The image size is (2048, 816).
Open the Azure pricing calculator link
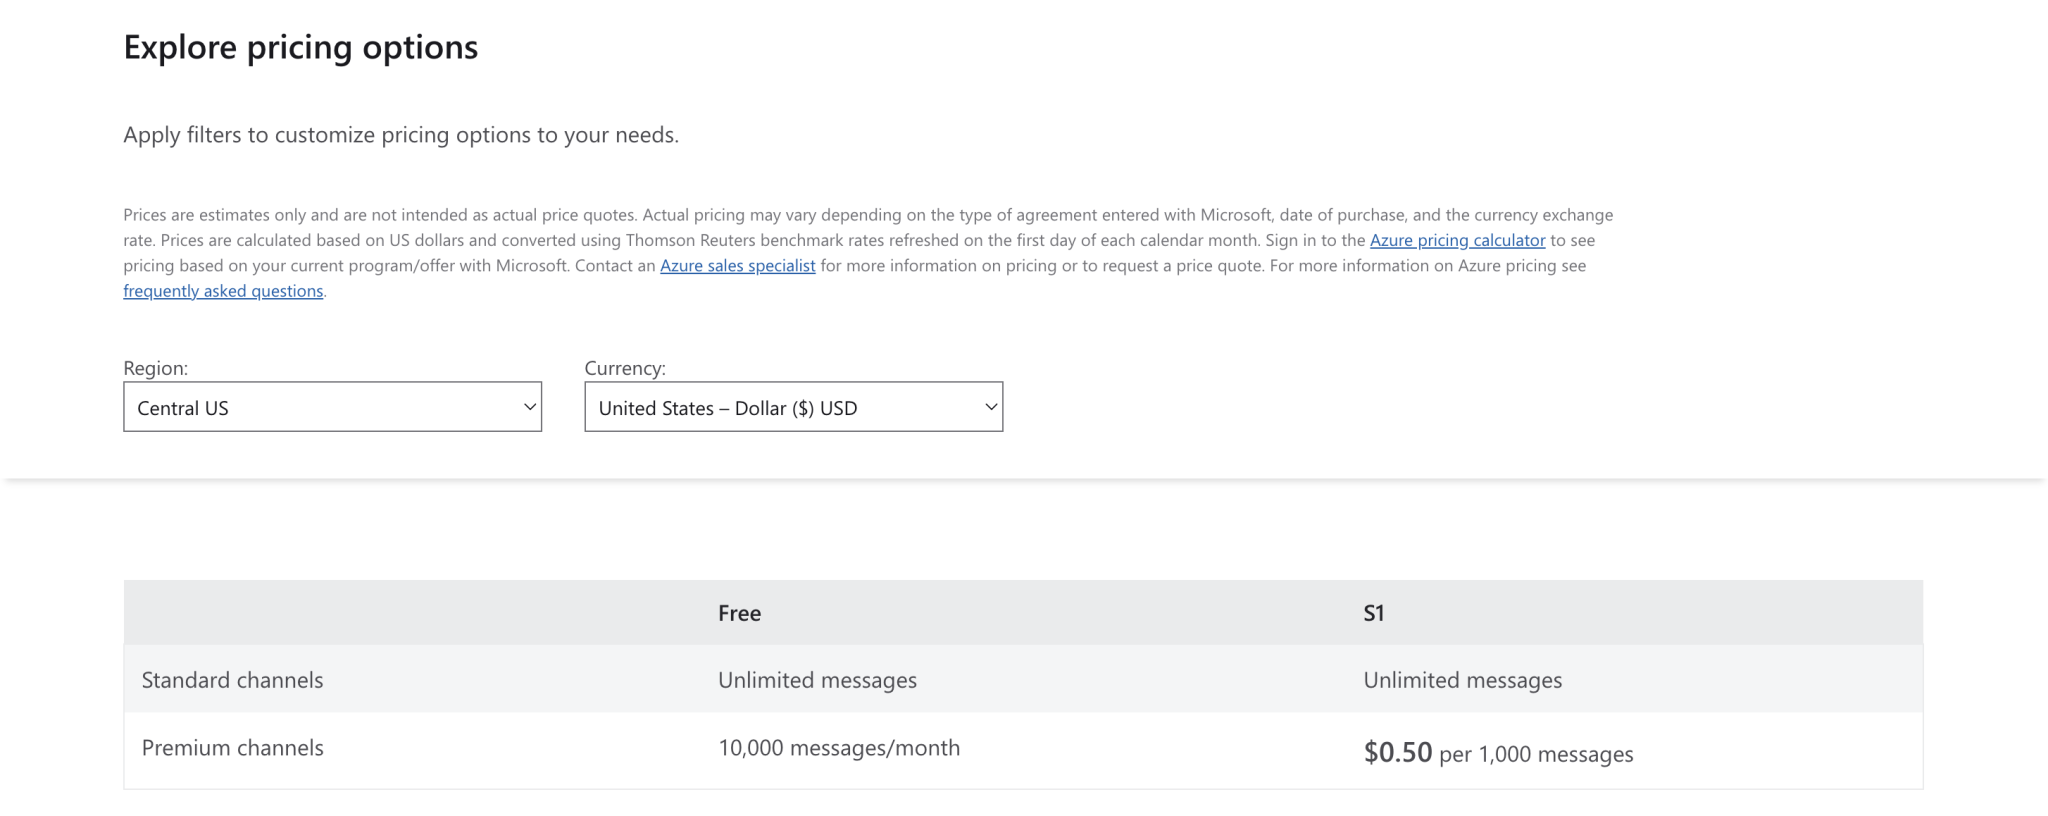[1456, 240]
